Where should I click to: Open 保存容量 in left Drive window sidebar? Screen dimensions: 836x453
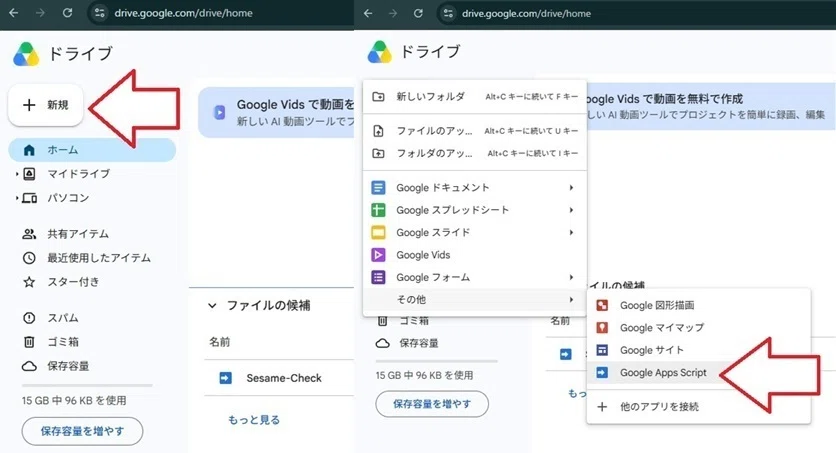tap(68, 366)
